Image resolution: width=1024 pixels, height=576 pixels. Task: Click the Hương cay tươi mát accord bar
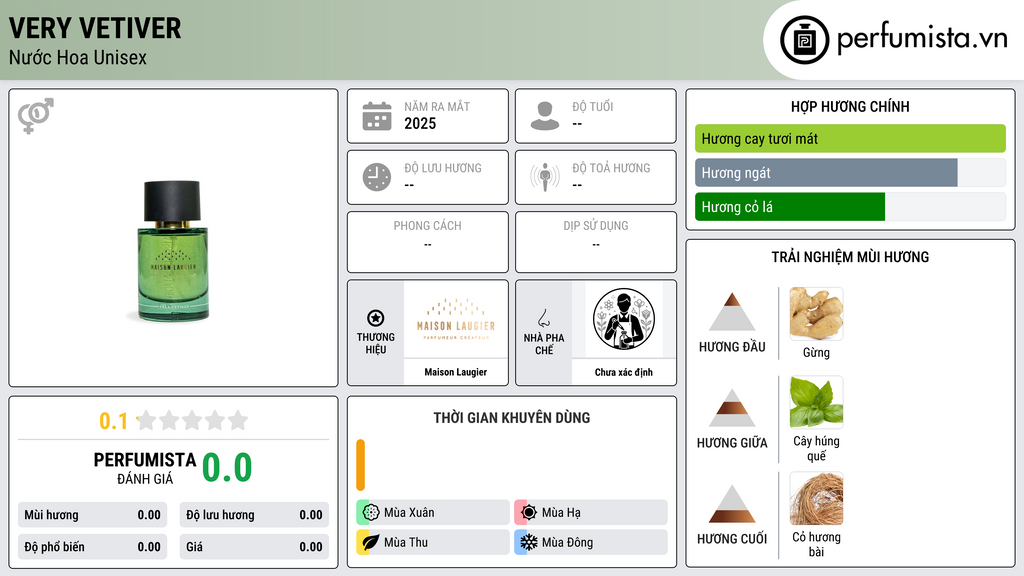(850, 138)
